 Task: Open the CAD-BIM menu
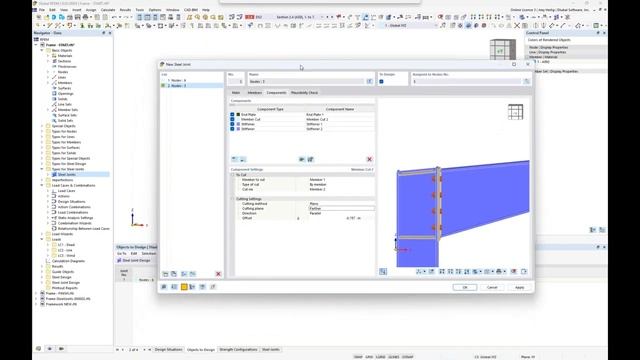191,10
